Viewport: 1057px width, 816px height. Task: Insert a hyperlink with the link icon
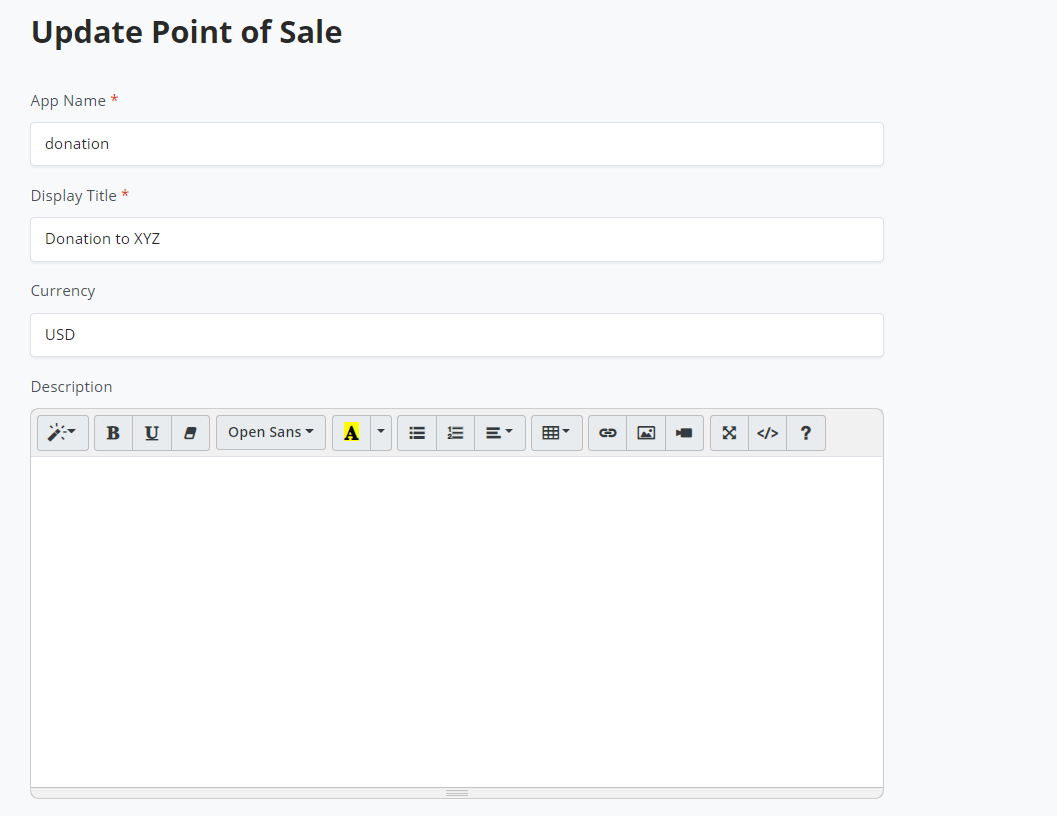pos(607,433)
